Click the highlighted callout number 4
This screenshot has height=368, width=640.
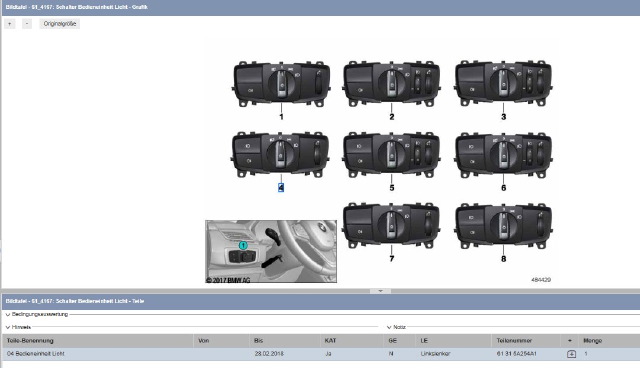pos(281,188)
